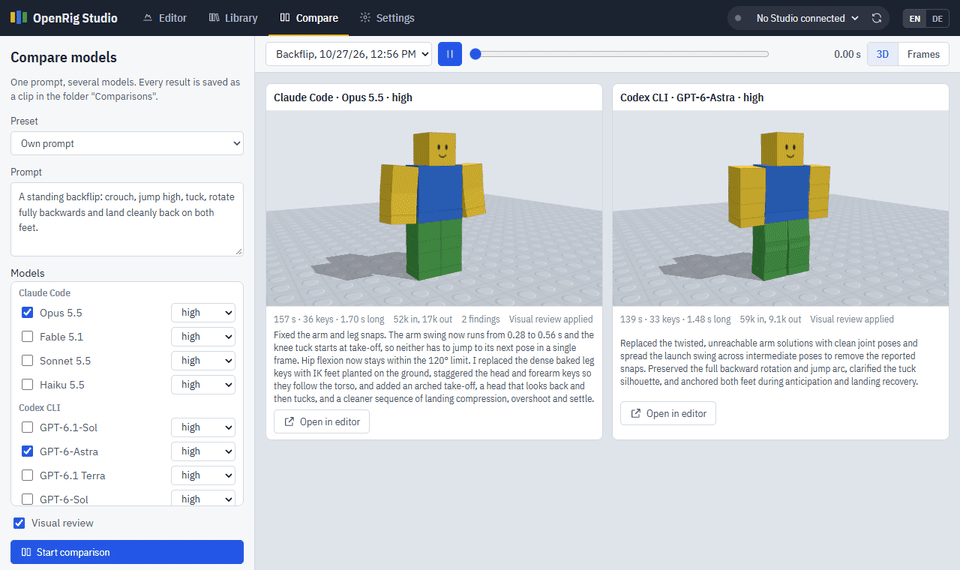Open effort dropdown for Sonnet 5.5
Viewport: 960px width, 570px height.
203,360
